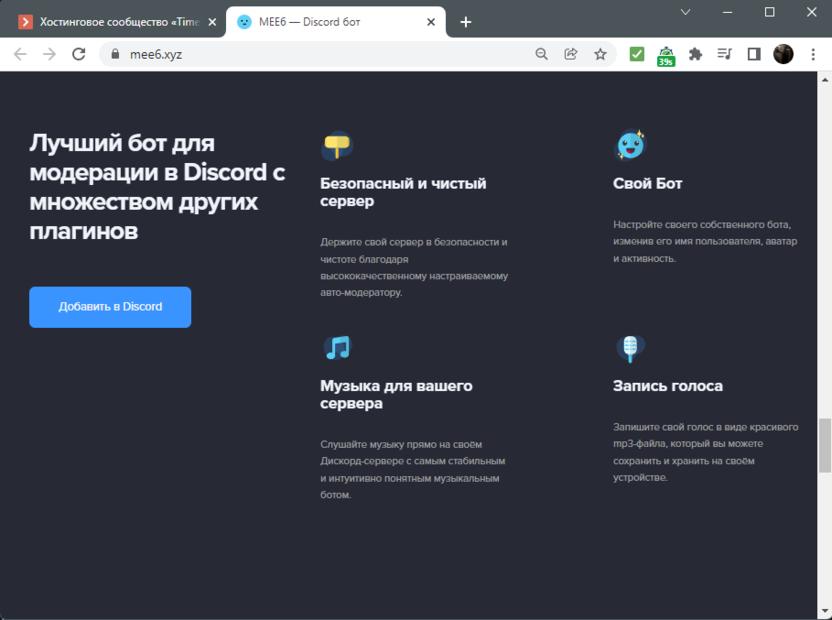Minimize the Chrome window
The width and height of the screenshot is (832, 620).
[727, 12]
